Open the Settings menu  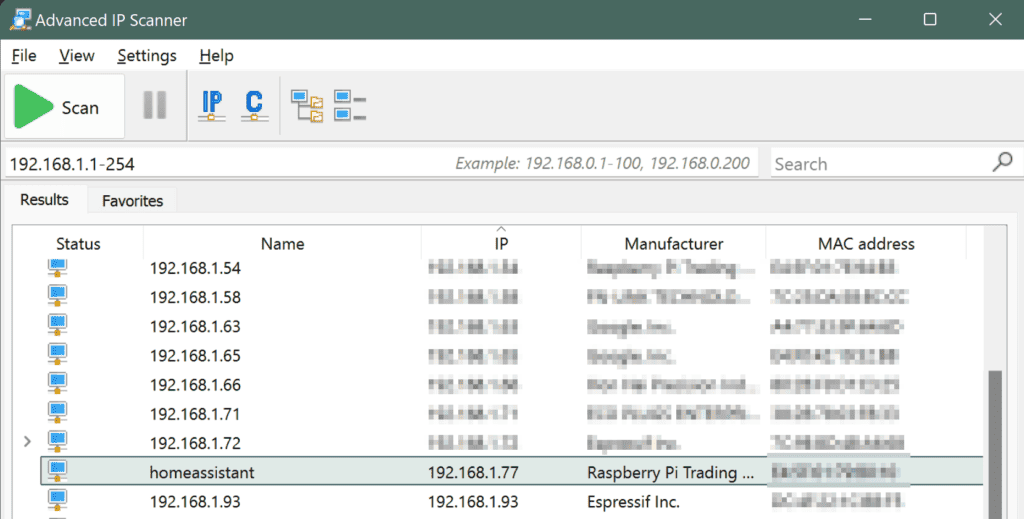pos(147,56)
